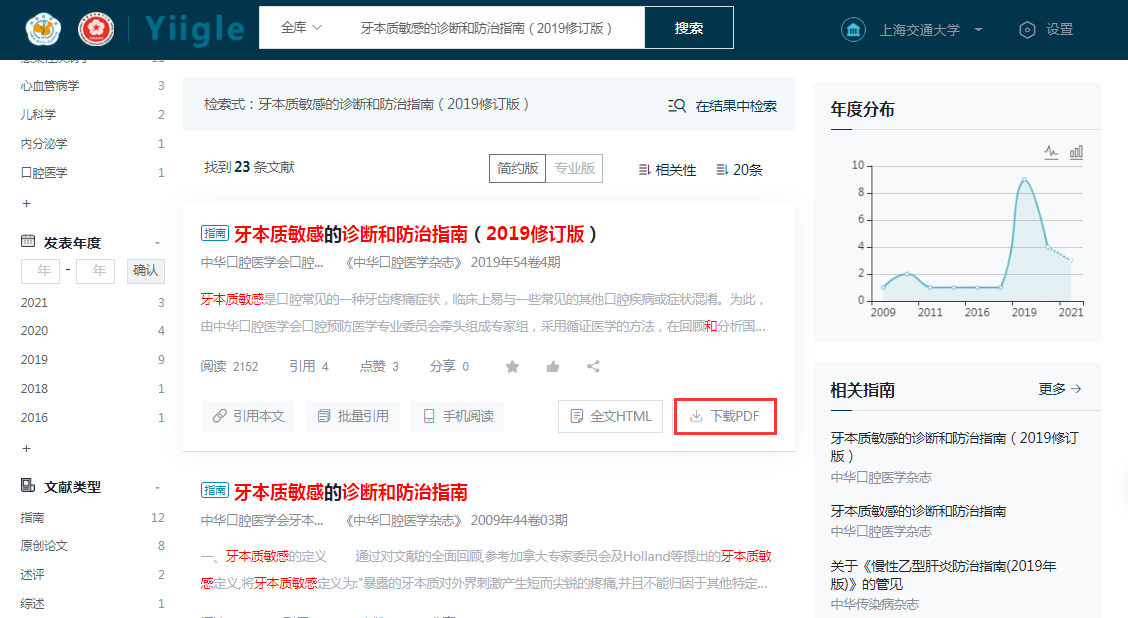Click the star favorite icon
This screenshot has width=1128, height=618.
512,367
